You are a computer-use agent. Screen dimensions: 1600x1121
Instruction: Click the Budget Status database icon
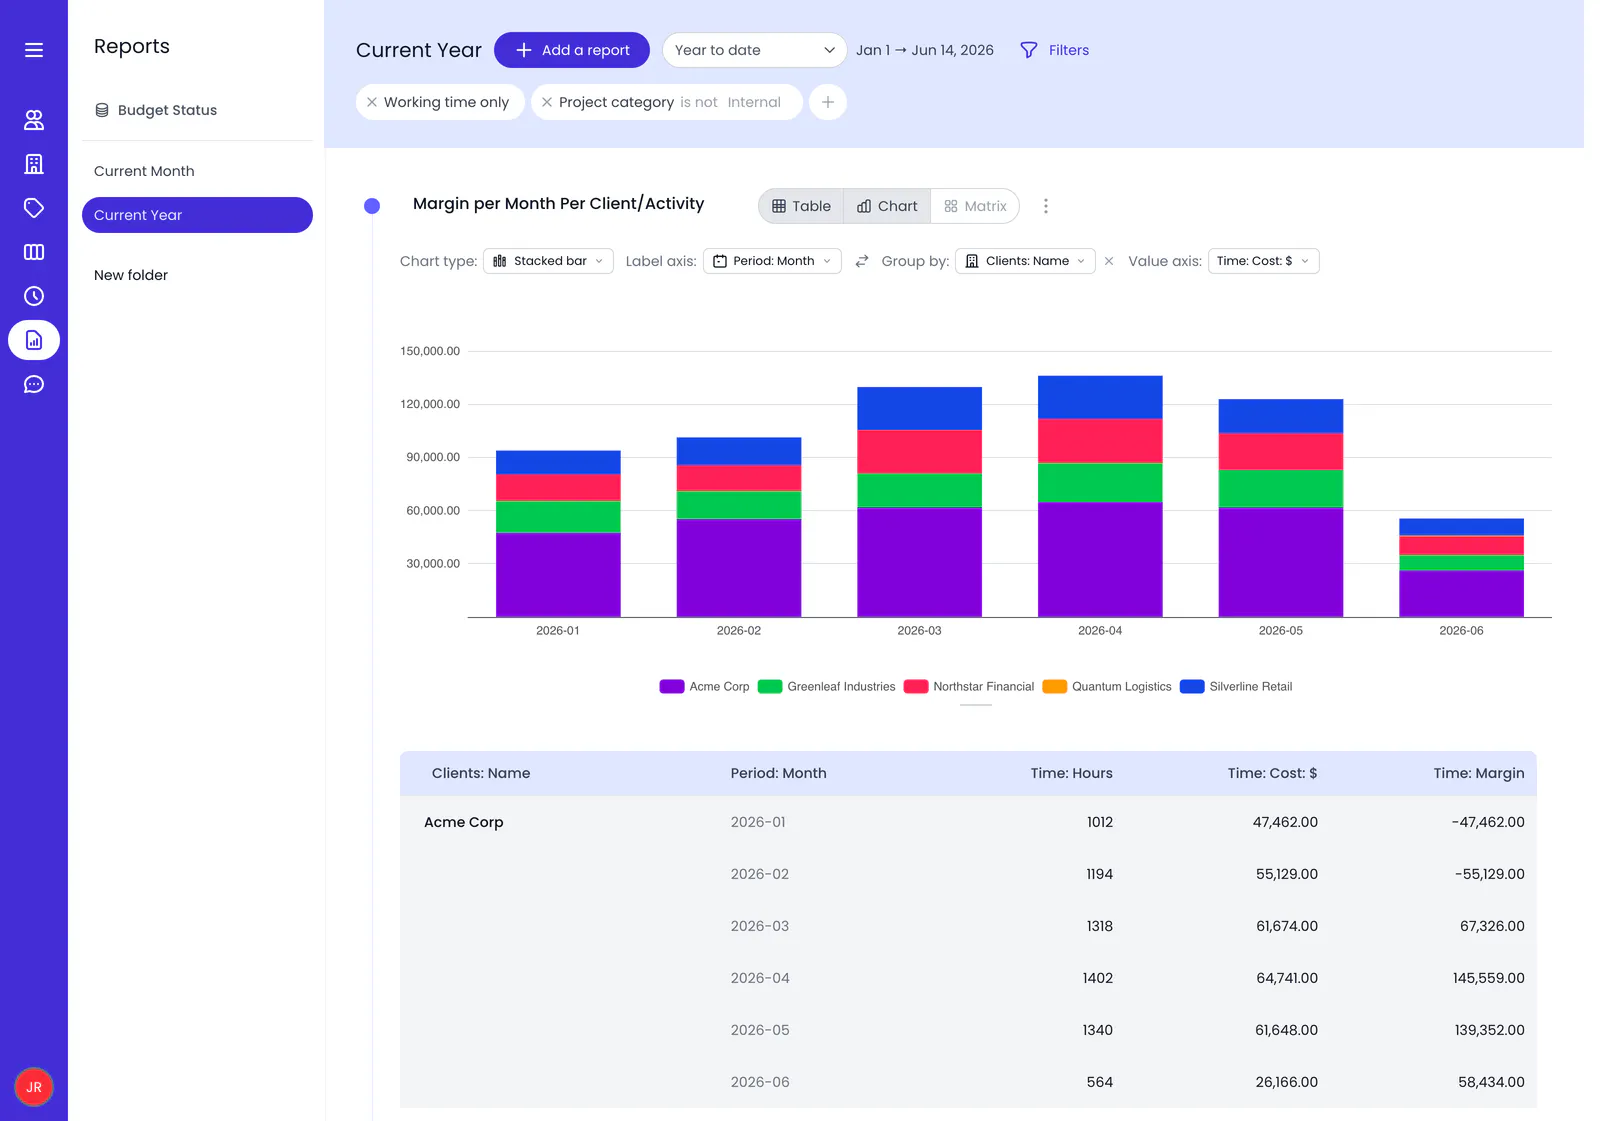point(102,110)
